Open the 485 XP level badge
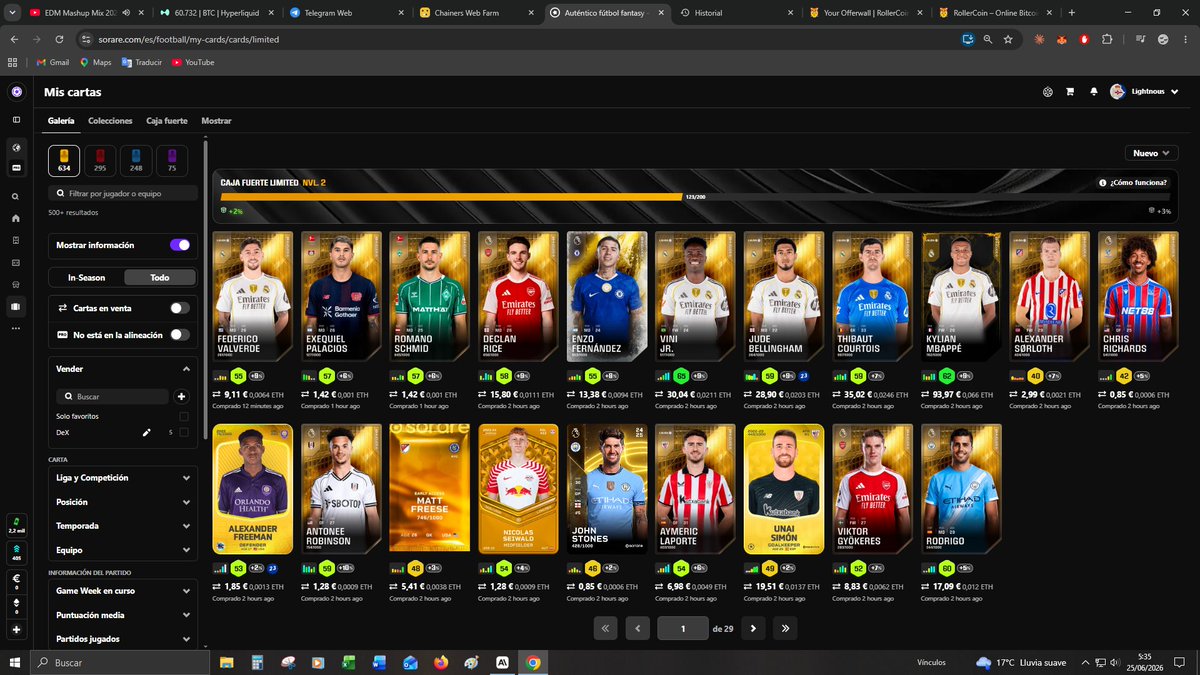This screenshot has width=1200, height=675. pos(16,553)
